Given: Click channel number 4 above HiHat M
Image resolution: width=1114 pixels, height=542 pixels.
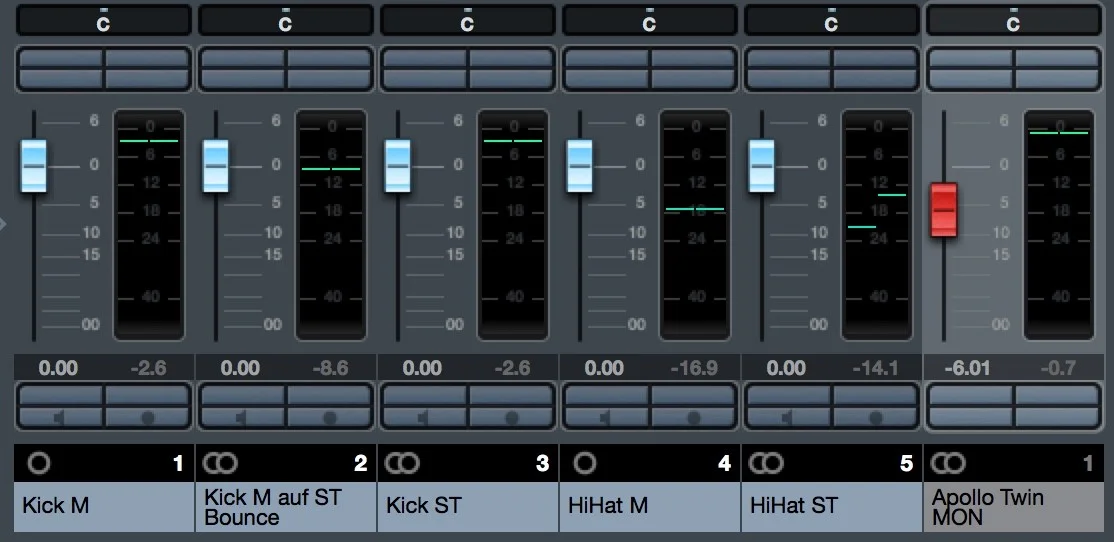Looking at the screenshot, I should point(724,464).
